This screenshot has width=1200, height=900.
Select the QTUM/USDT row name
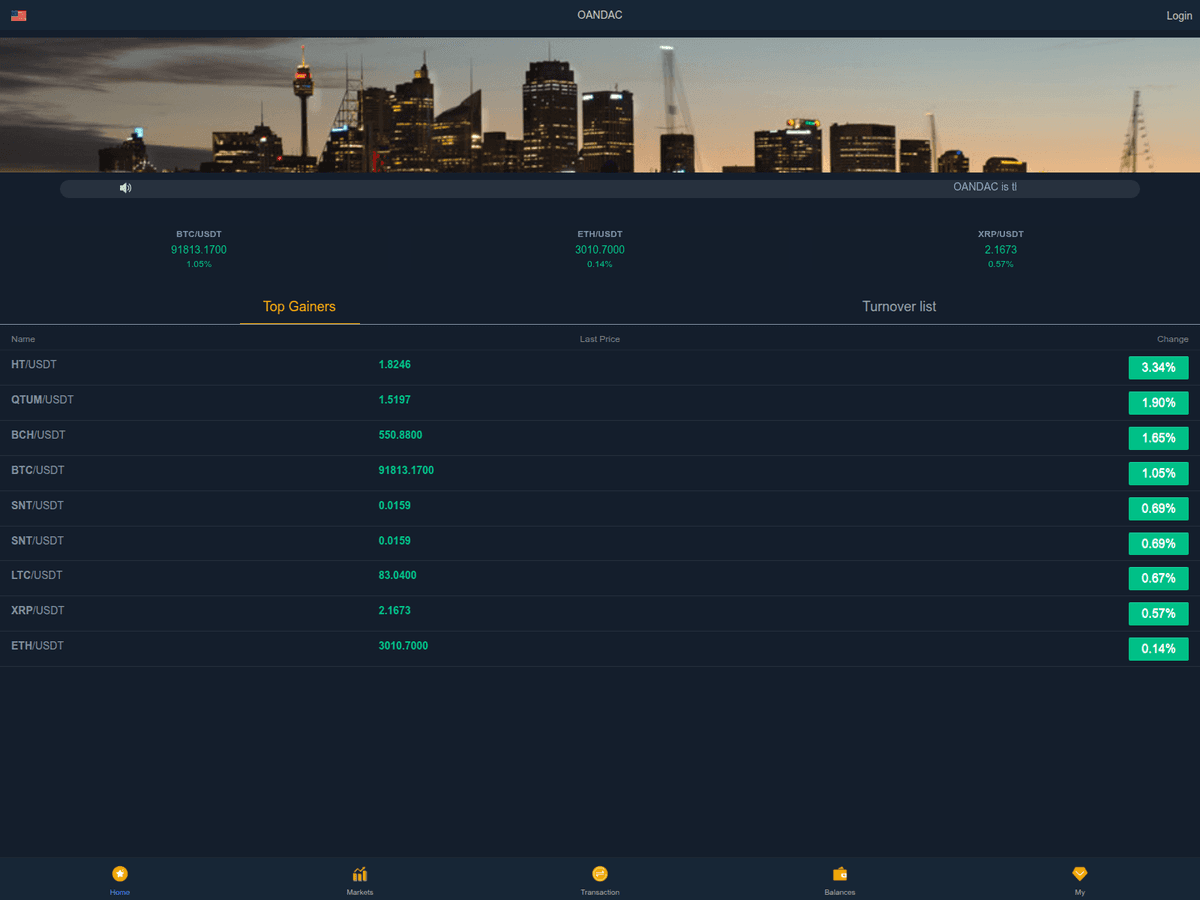42,400
